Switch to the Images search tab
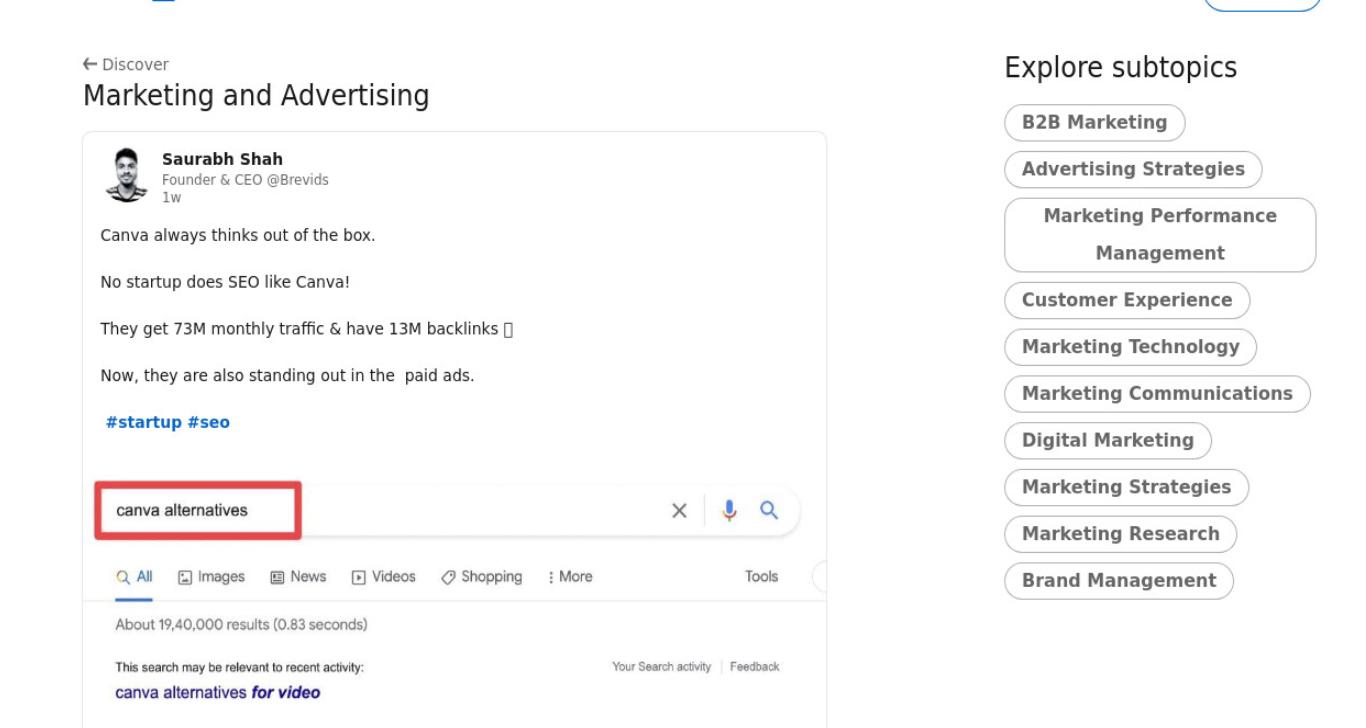The image size is (1366, 728). coord(211,577)
